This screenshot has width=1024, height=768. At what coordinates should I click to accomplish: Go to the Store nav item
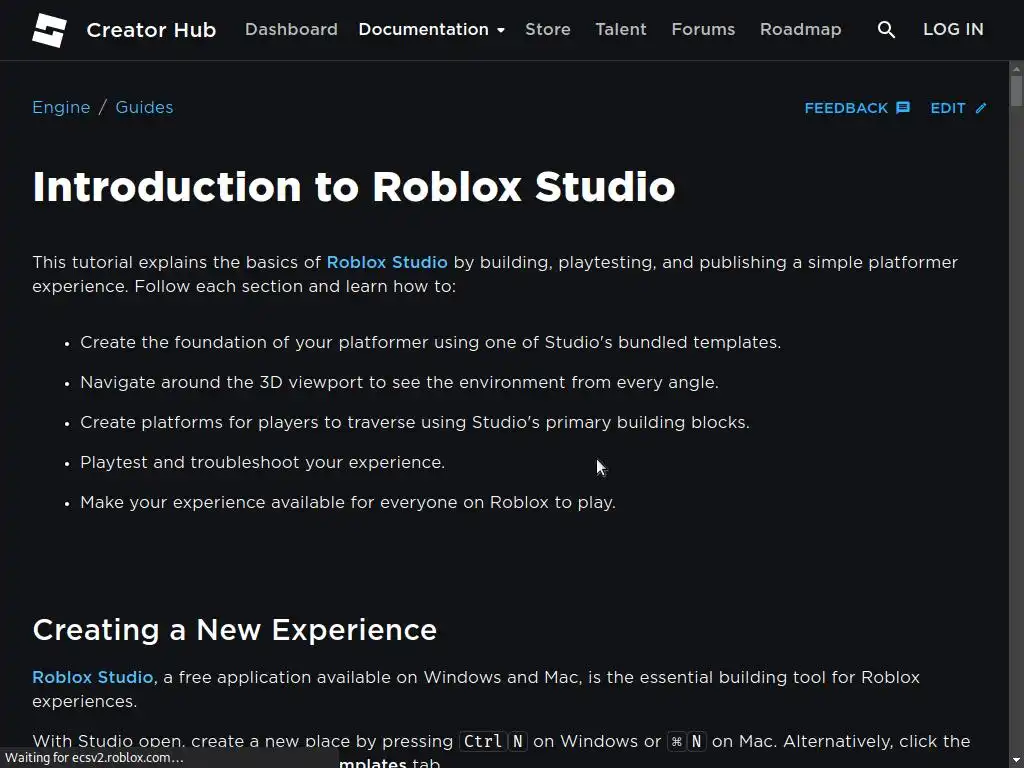point(548,29)
